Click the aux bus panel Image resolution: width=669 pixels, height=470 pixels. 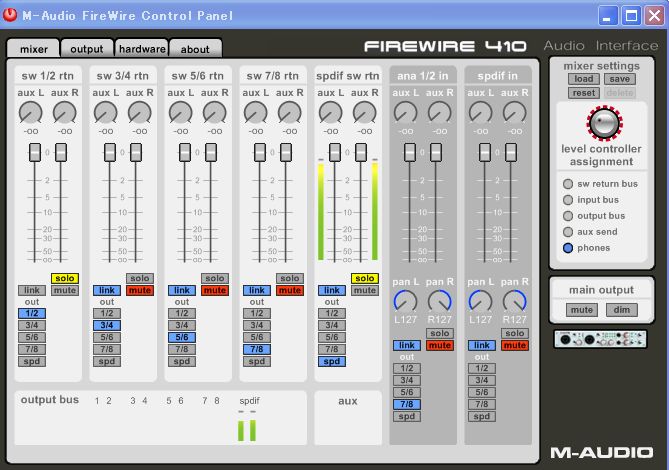pyautogui.click(x=348, y=418)
